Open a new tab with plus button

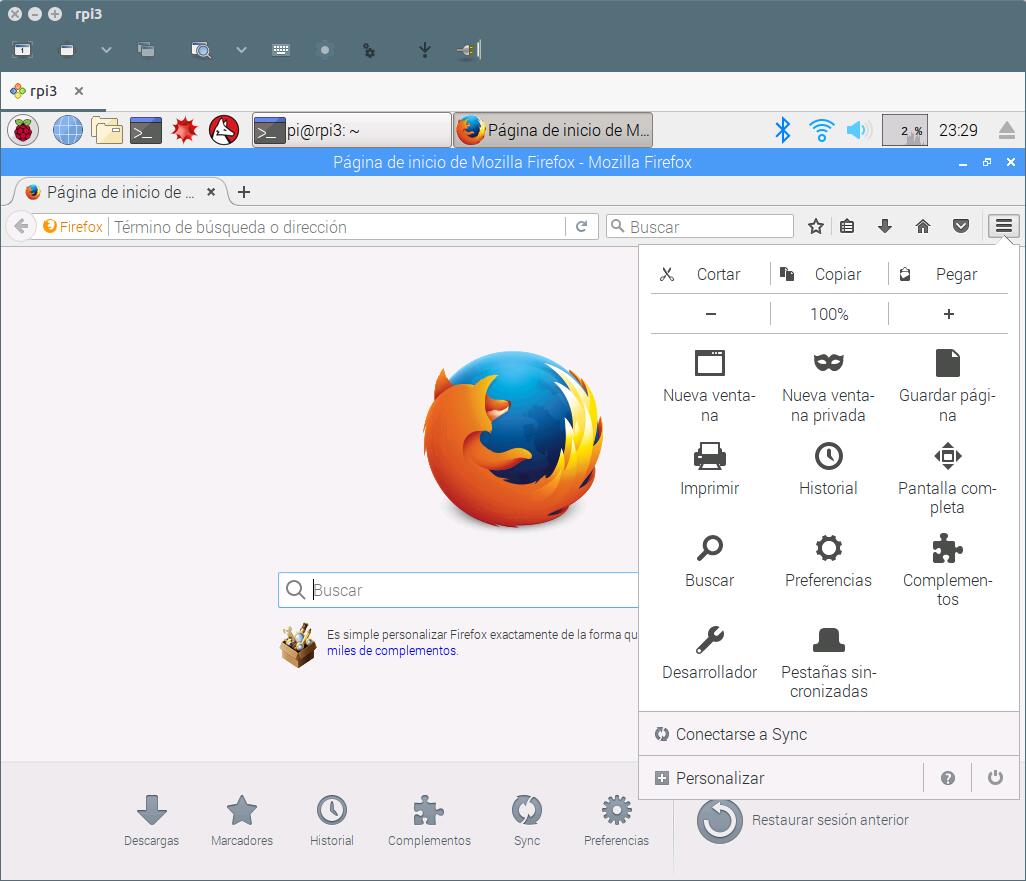coord(244,192)
